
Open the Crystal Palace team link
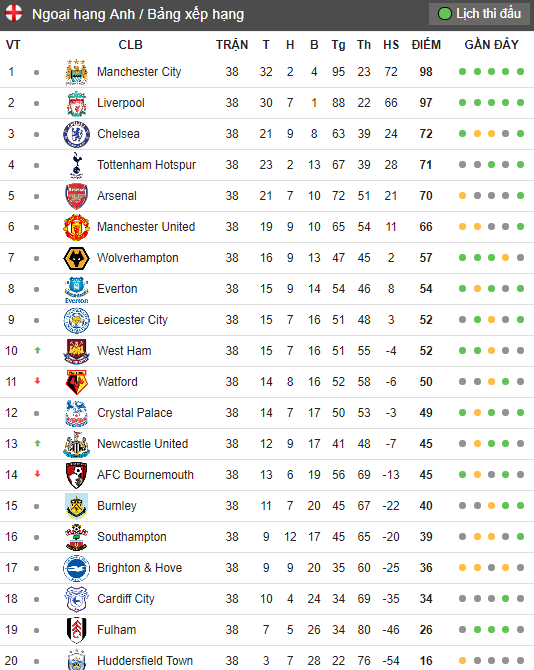[135, 413]
